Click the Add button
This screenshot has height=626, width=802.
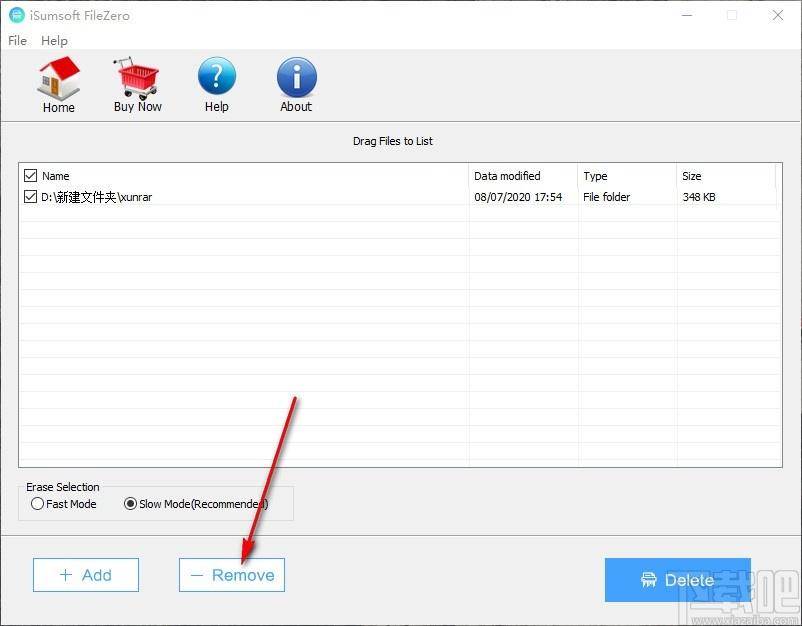coord(86,575)
